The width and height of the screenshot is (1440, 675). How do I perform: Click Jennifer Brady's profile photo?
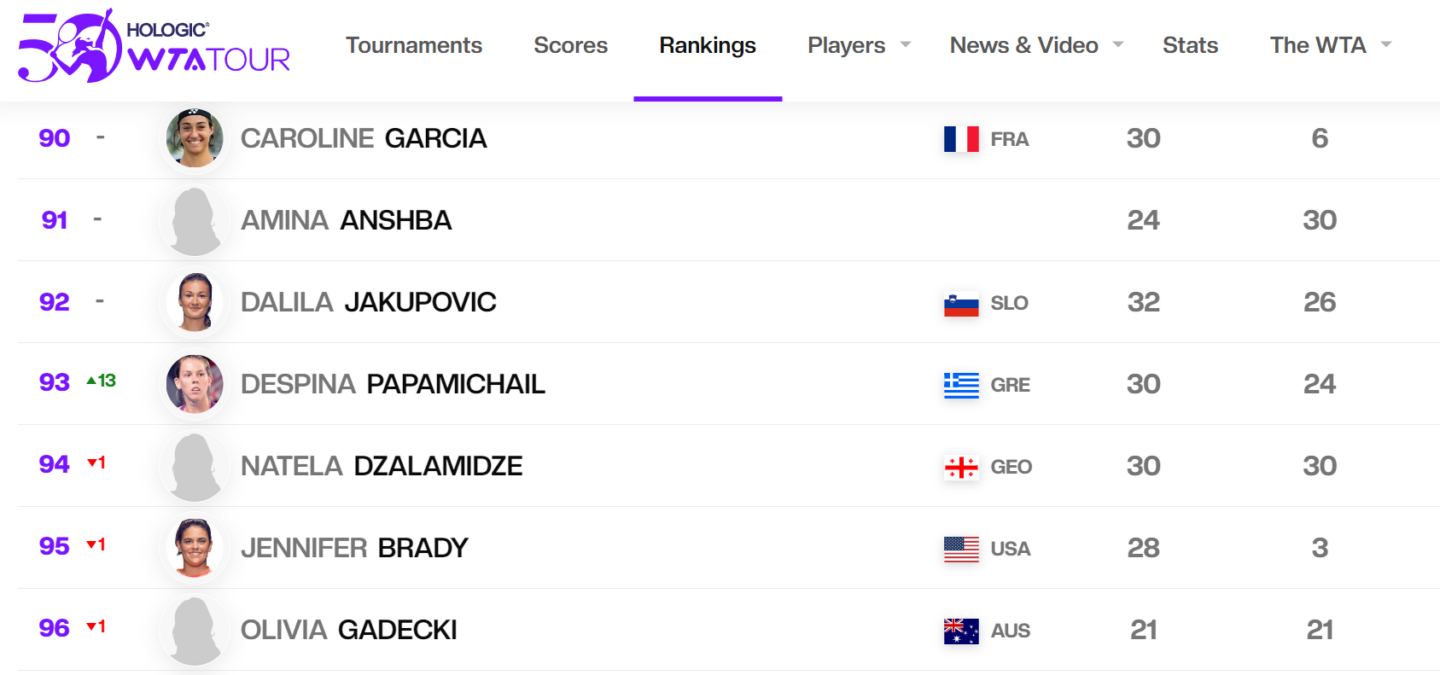195,548
